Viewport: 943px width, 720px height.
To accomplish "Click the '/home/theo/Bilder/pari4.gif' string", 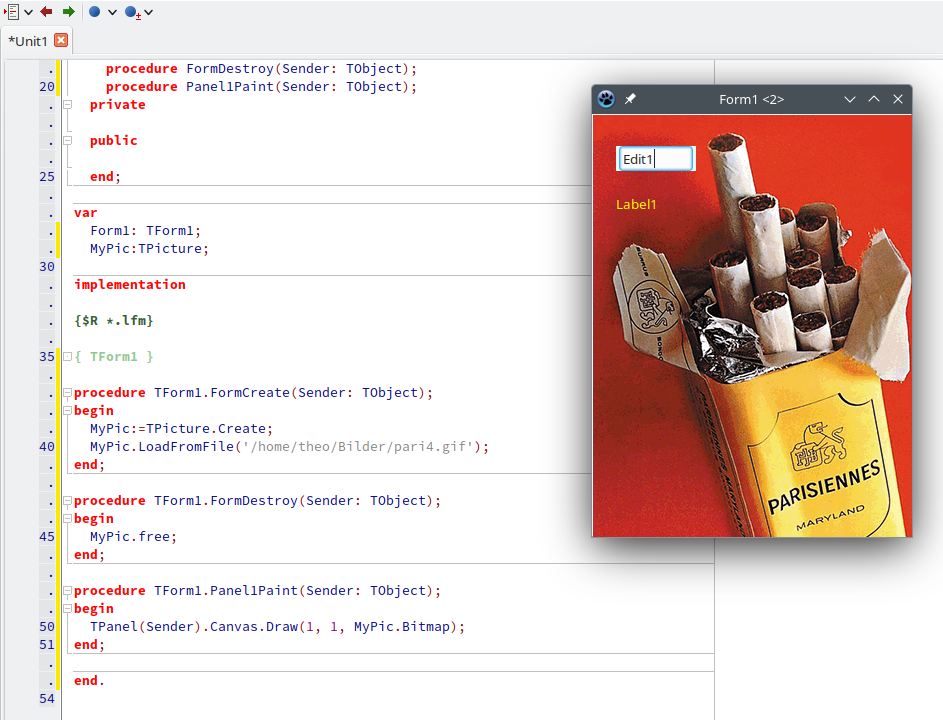I will pos(357,447).
